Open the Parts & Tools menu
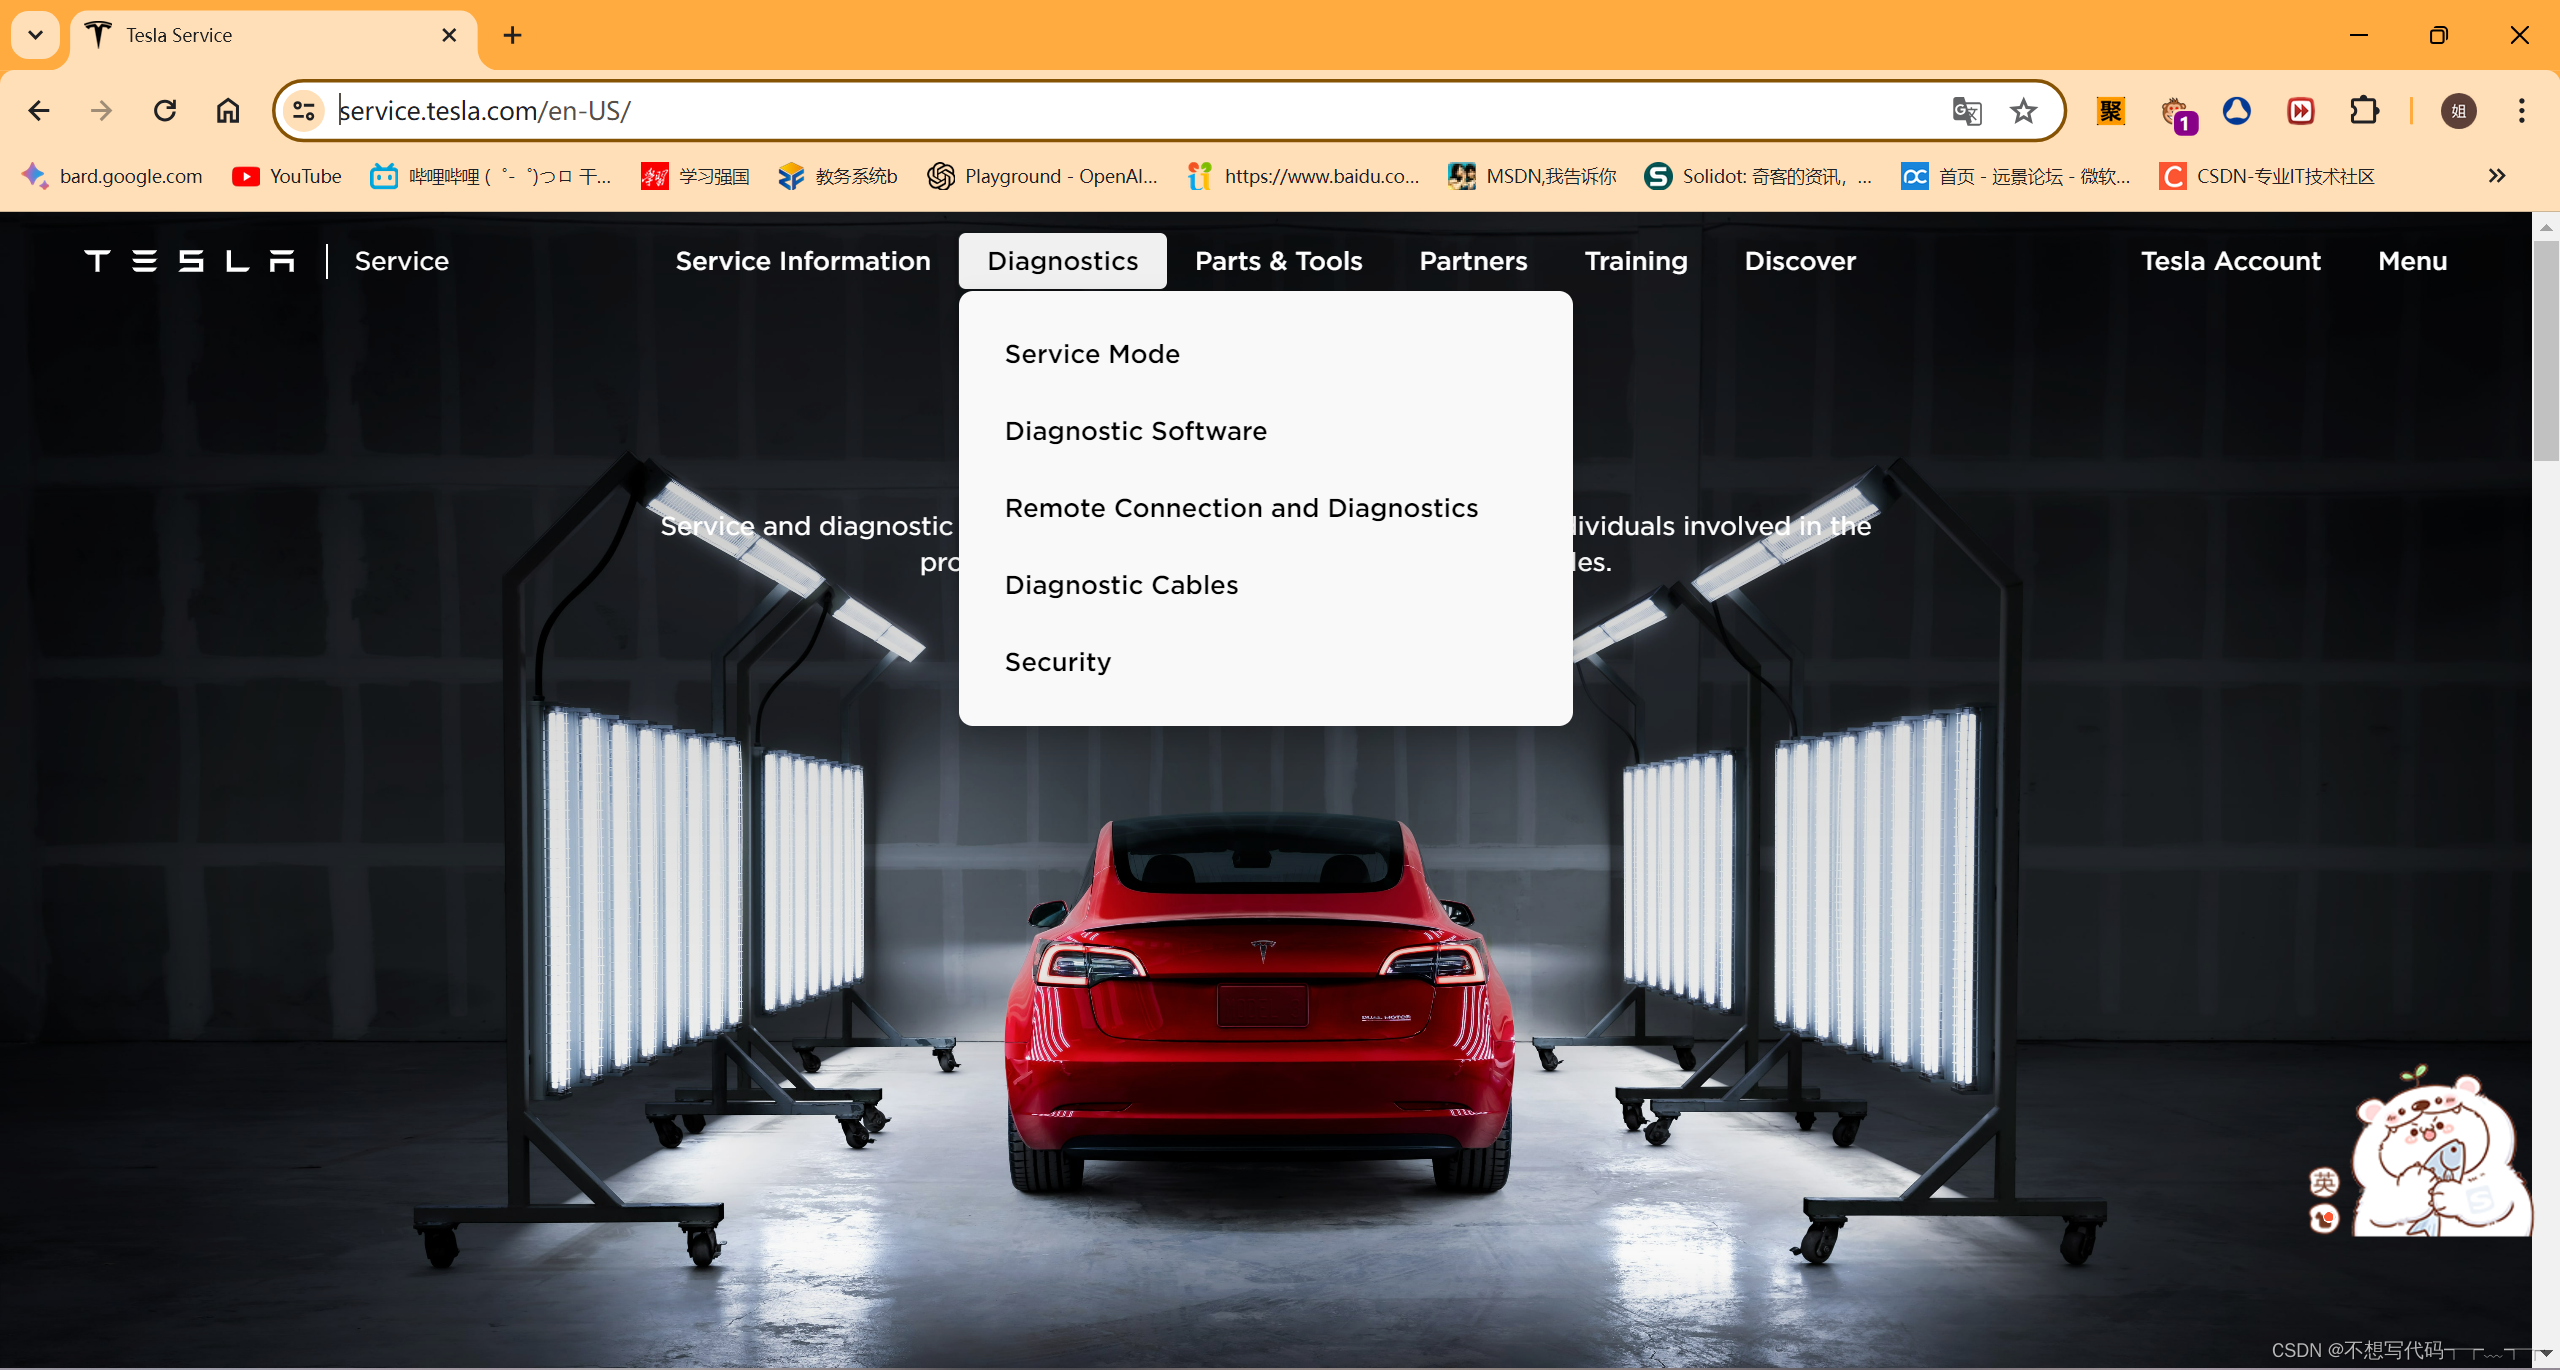 pos(1278,261)
